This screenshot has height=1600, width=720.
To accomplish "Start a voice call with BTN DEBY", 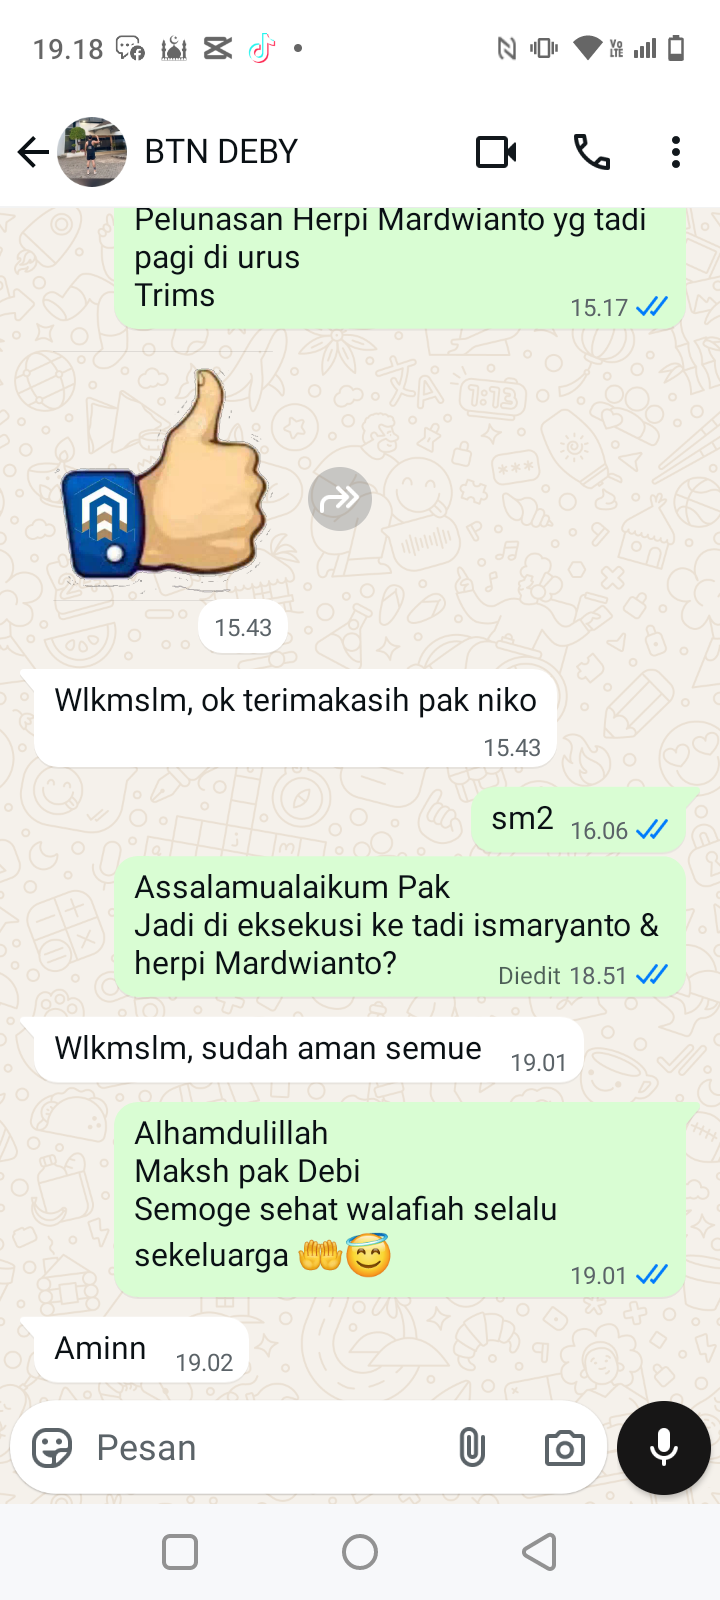I will tap(591, 152).
